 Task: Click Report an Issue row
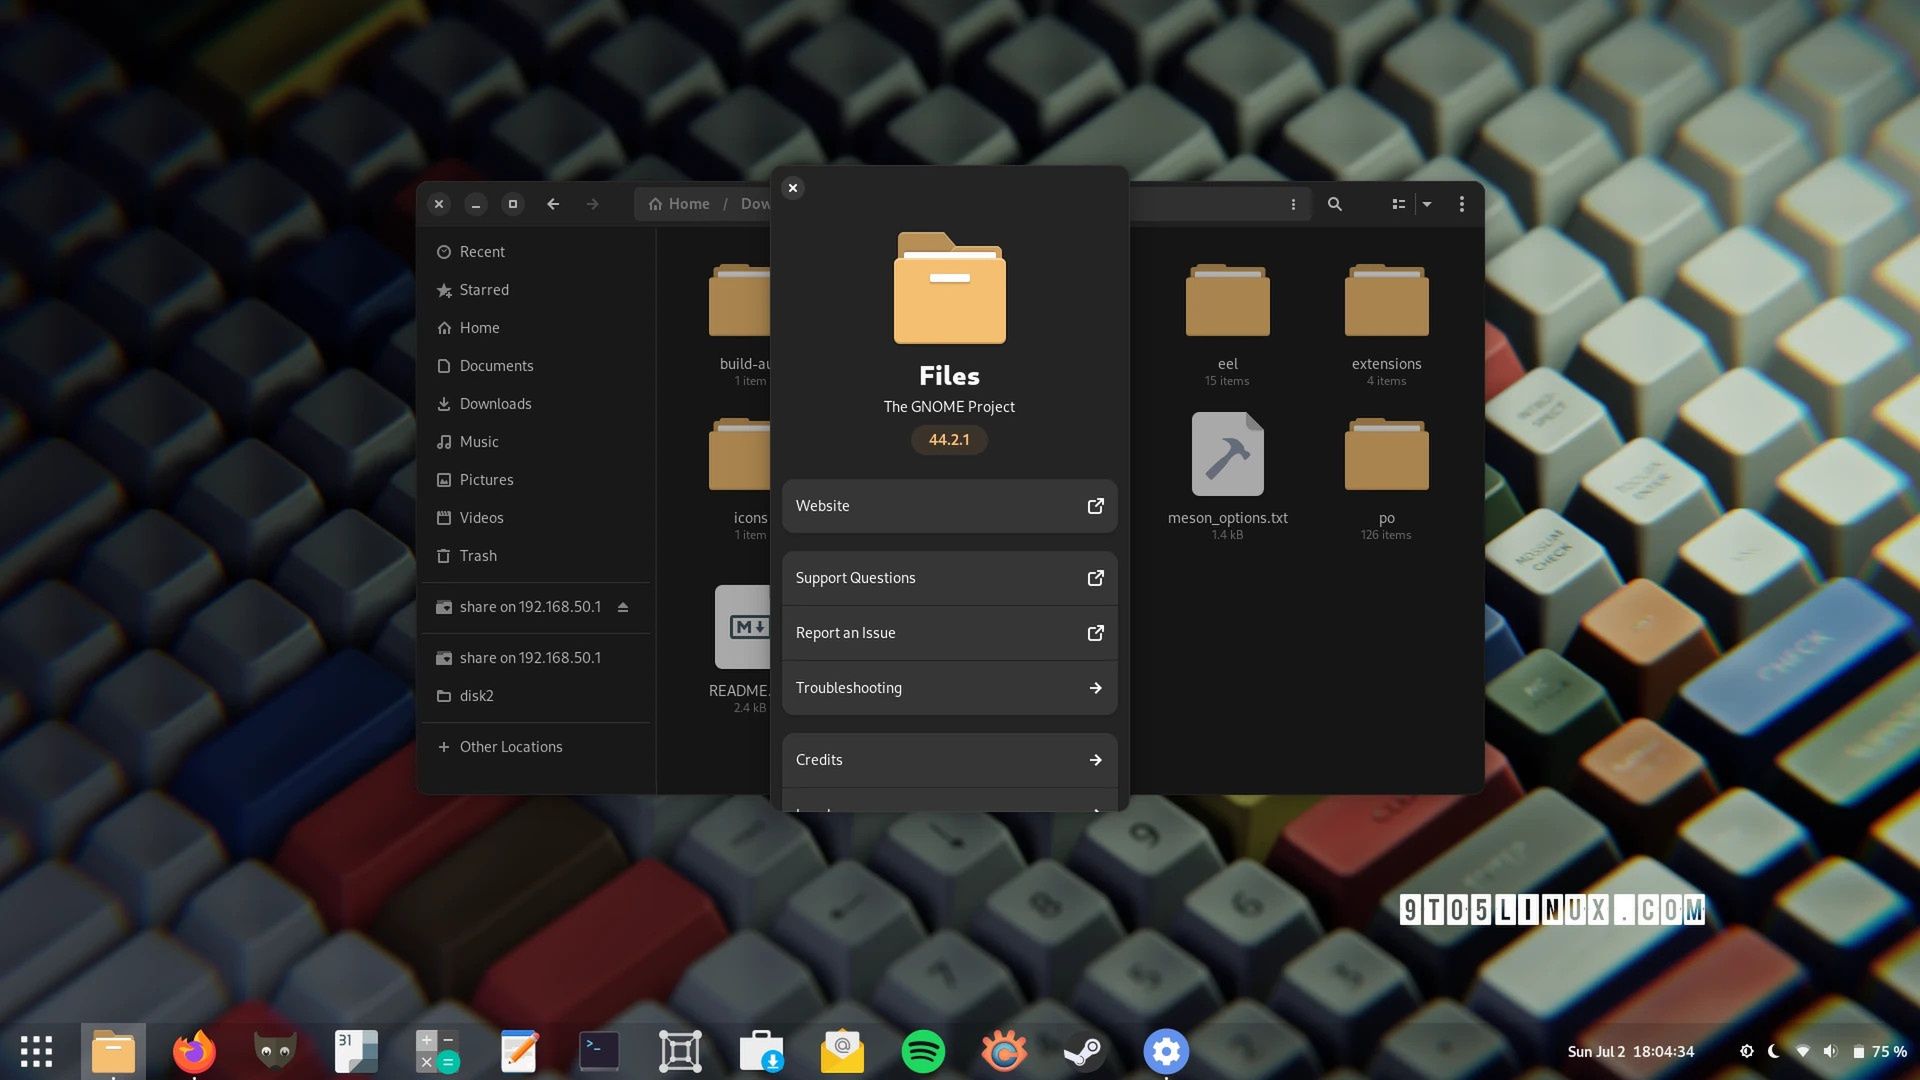click(x=949, y=633)
